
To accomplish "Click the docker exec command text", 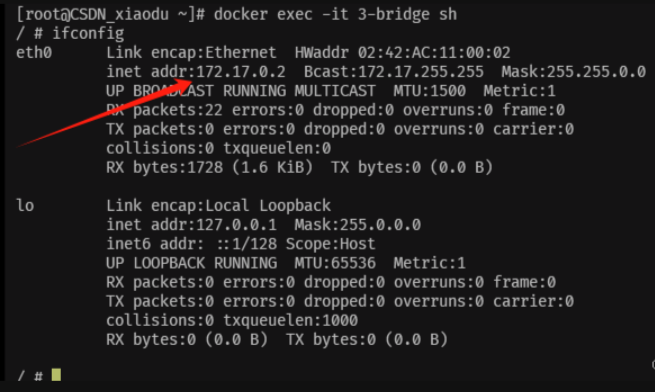I will click(x=335, y=14).
